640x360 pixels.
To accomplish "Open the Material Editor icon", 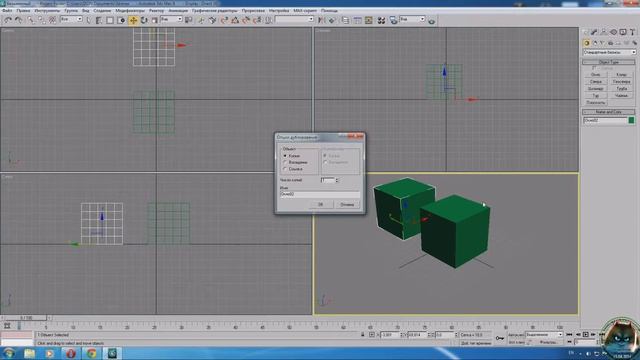I will click(x=381, y=20).
